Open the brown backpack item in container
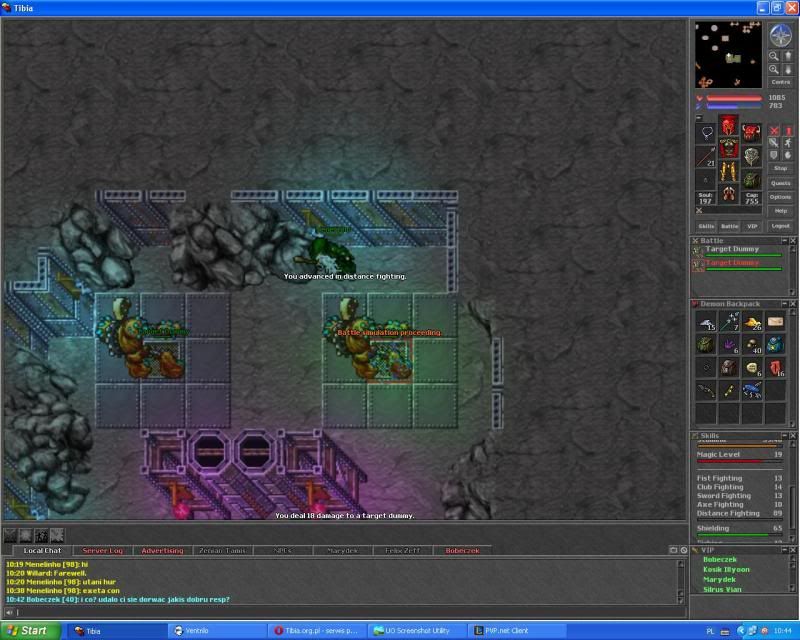800x640 pixels. [729, 368]
